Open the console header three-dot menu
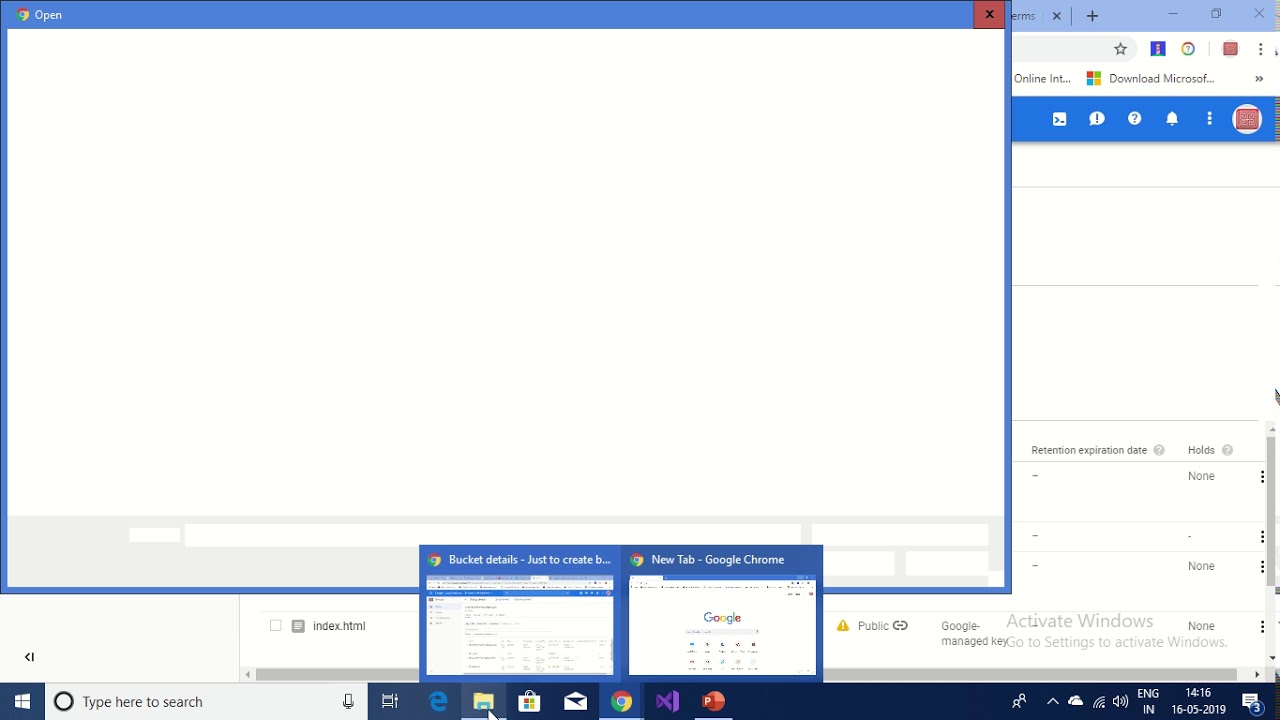 coord(1209,119)
